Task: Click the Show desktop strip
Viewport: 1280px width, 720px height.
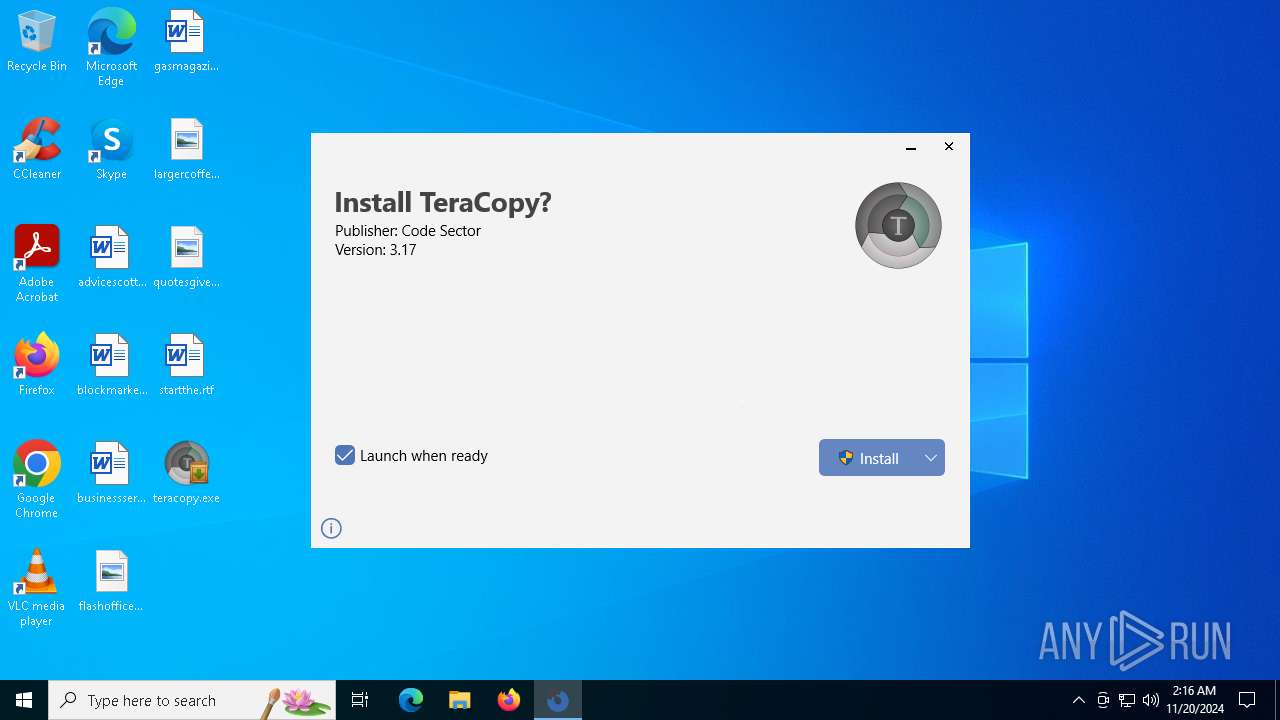Action: click(x=1277, y=700)
